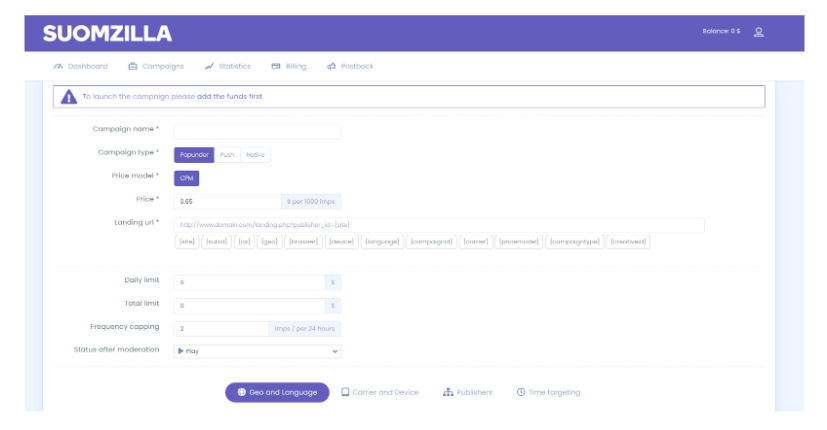Switch to Geo and Language tab
The image size is (827, 430).
pos(277,393)
